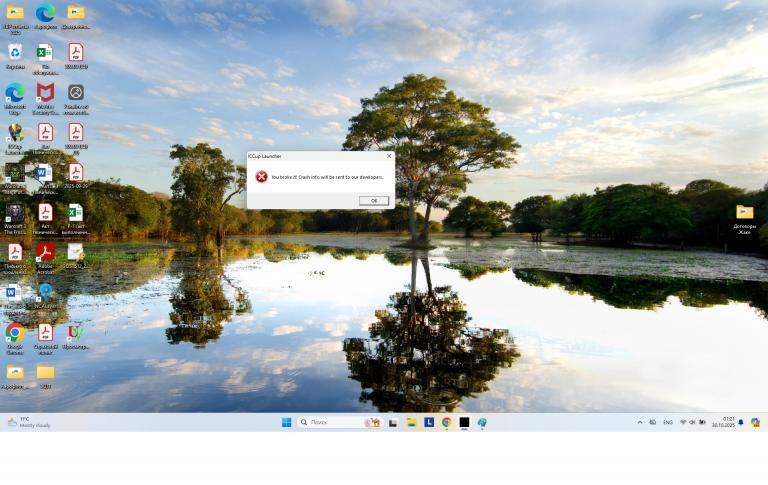The width and height of the screenshot is (768, 485).
Task: Open the Recycle Bin on the desktop
Action: [x=15, y=56]
